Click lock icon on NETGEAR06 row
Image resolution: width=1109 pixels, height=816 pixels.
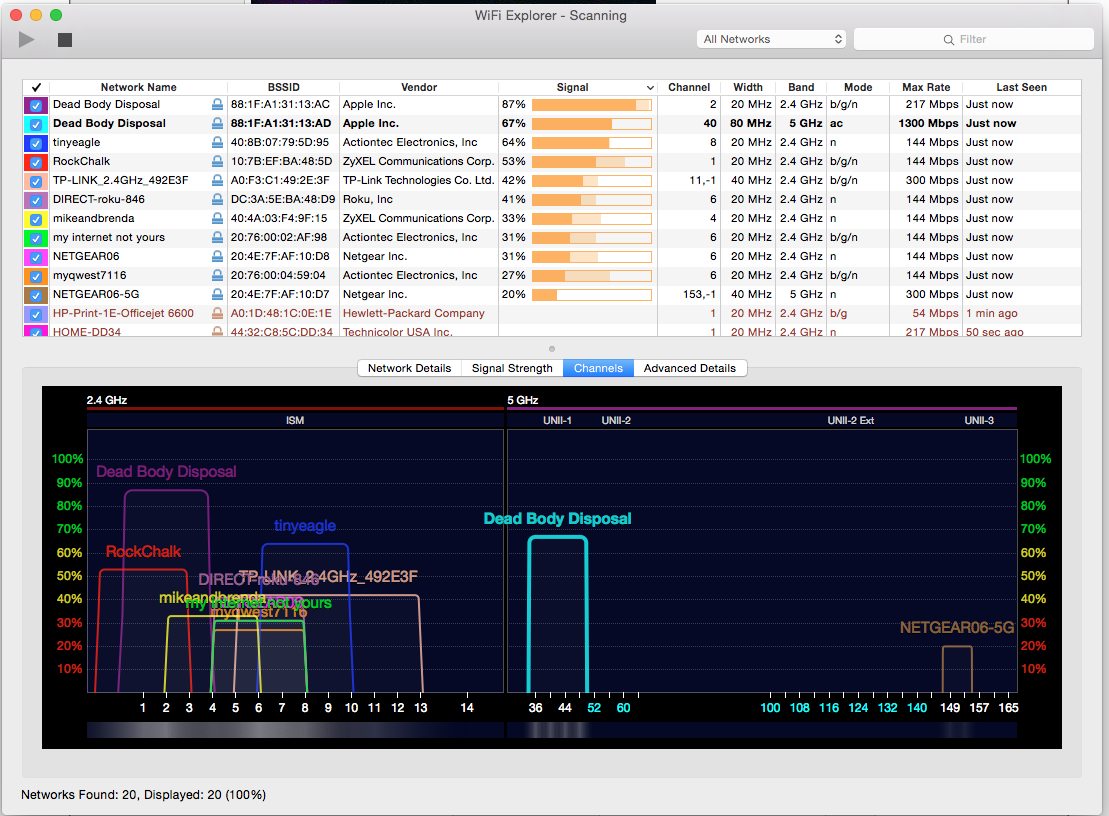pos(217,257)
